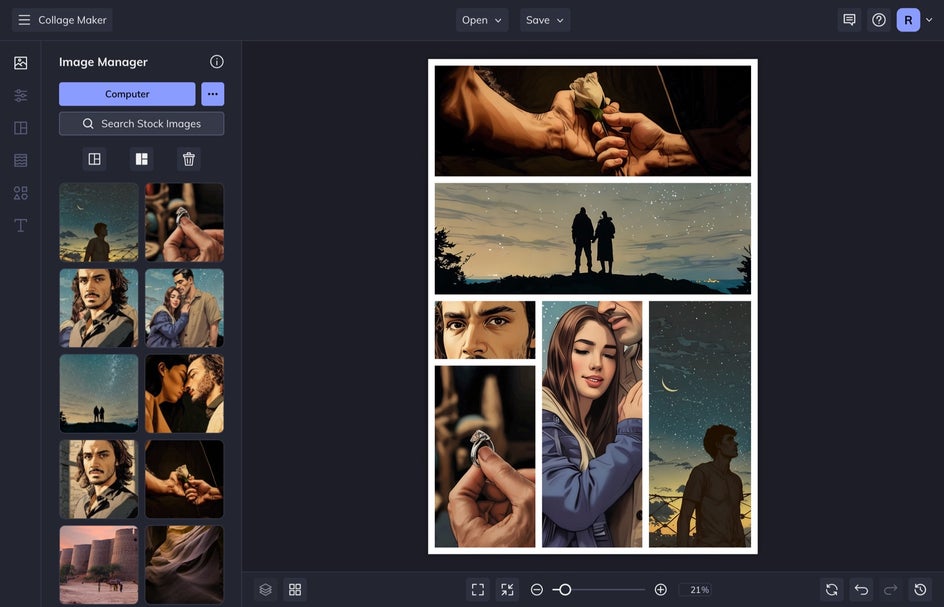Expand the Open dropdown
This screenshot has height=607, width=944.
click(x=482, y=20)
